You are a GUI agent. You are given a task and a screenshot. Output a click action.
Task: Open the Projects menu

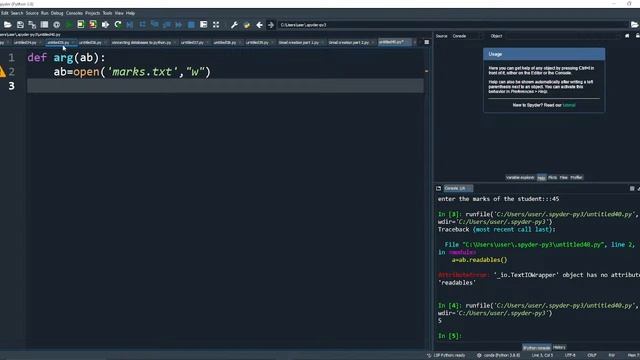pyautogui.click(x=93, y=13)
